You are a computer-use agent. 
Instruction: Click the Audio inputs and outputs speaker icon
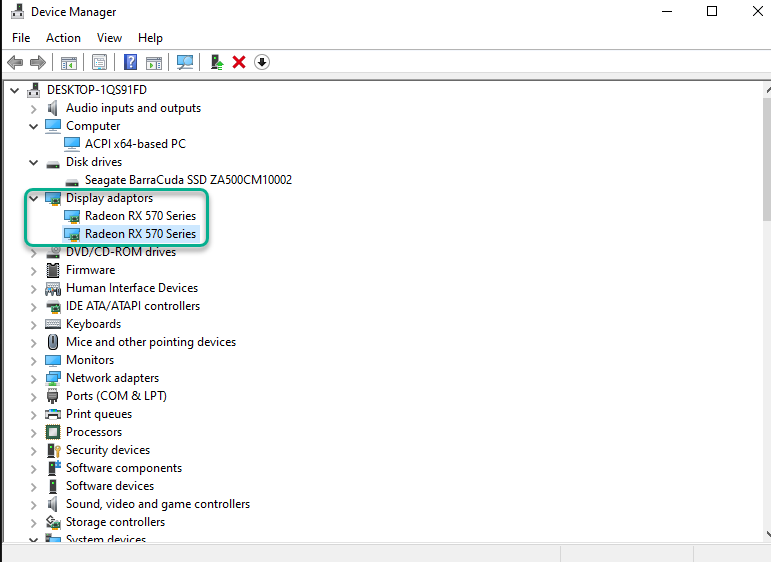click(x=53, y=108)
